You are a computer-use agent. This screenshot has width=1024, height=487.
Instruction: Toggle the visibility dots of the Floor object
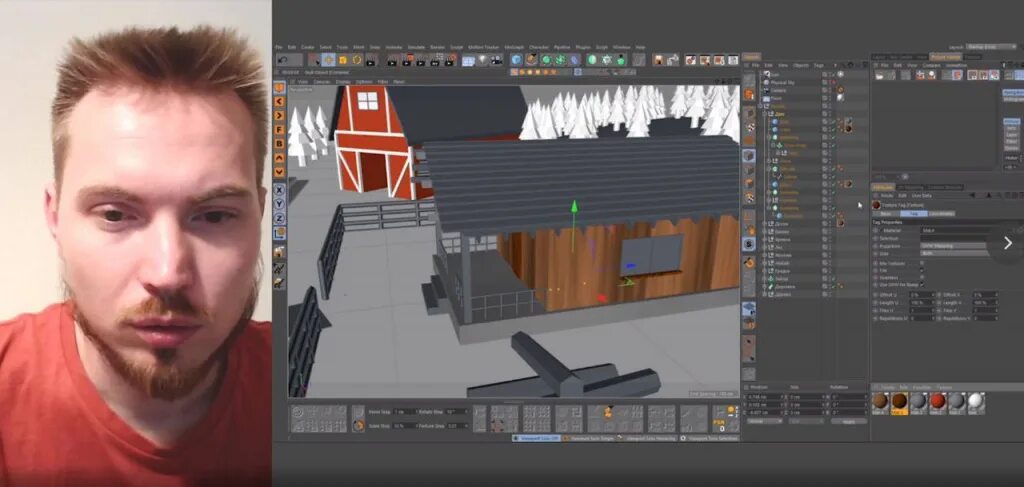[x=829, y=99]
